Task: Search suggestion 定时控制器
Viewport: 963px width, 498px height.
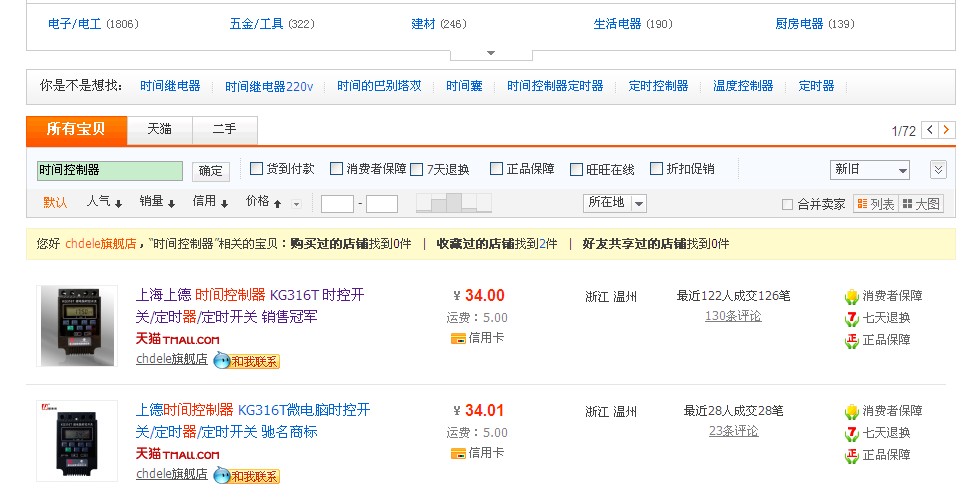Action: pyautogui.click(x=658, y=86)
